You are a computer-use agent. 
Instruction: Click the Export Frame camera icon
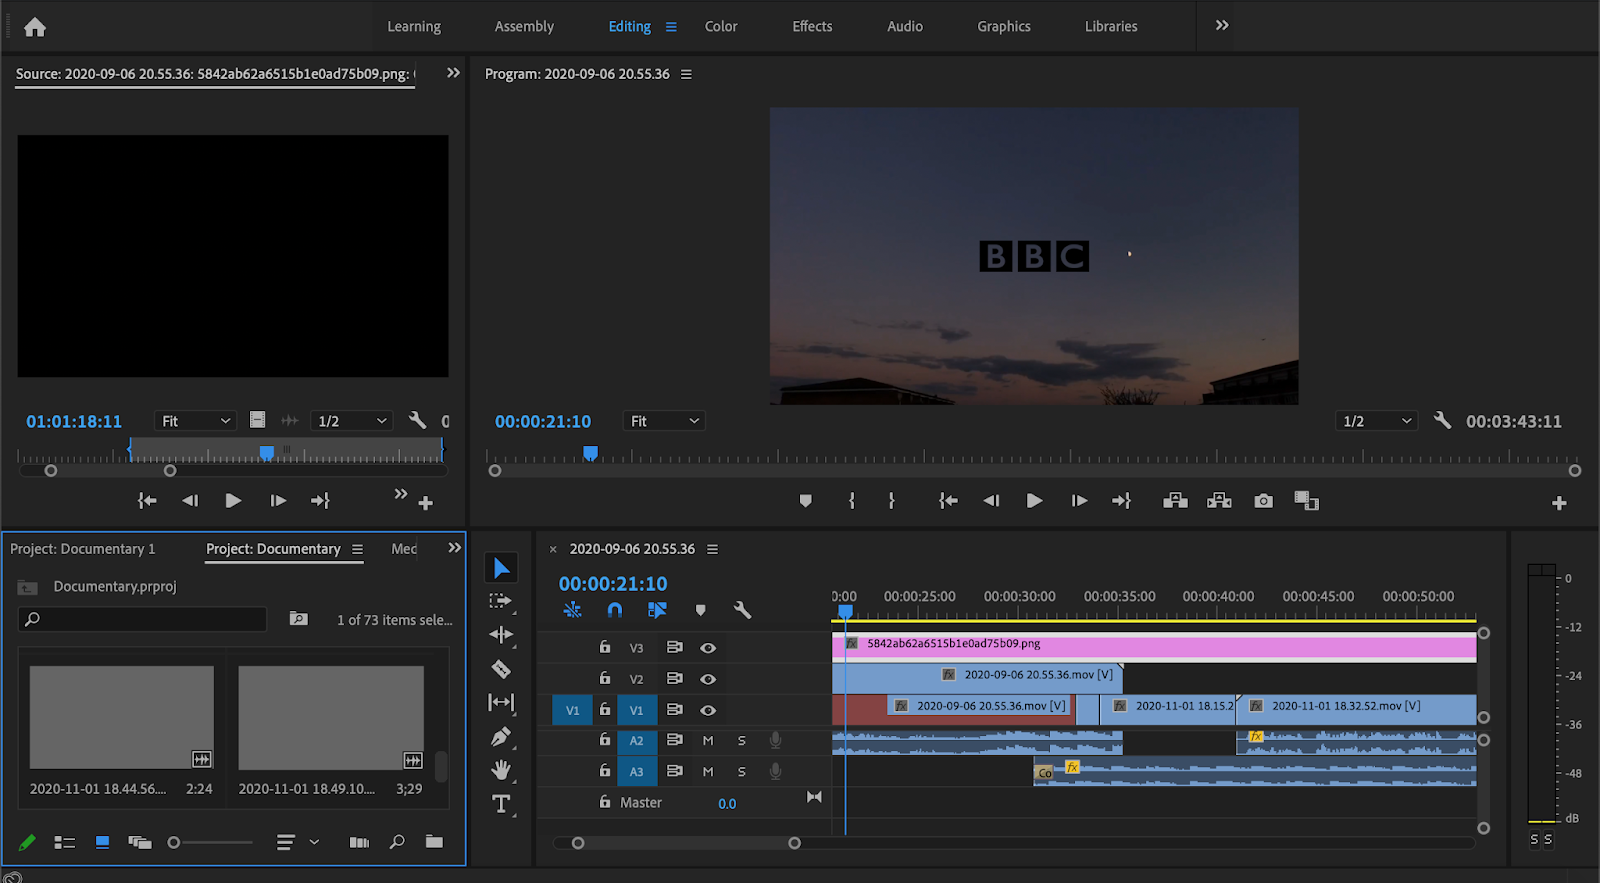coord(1264,501)
